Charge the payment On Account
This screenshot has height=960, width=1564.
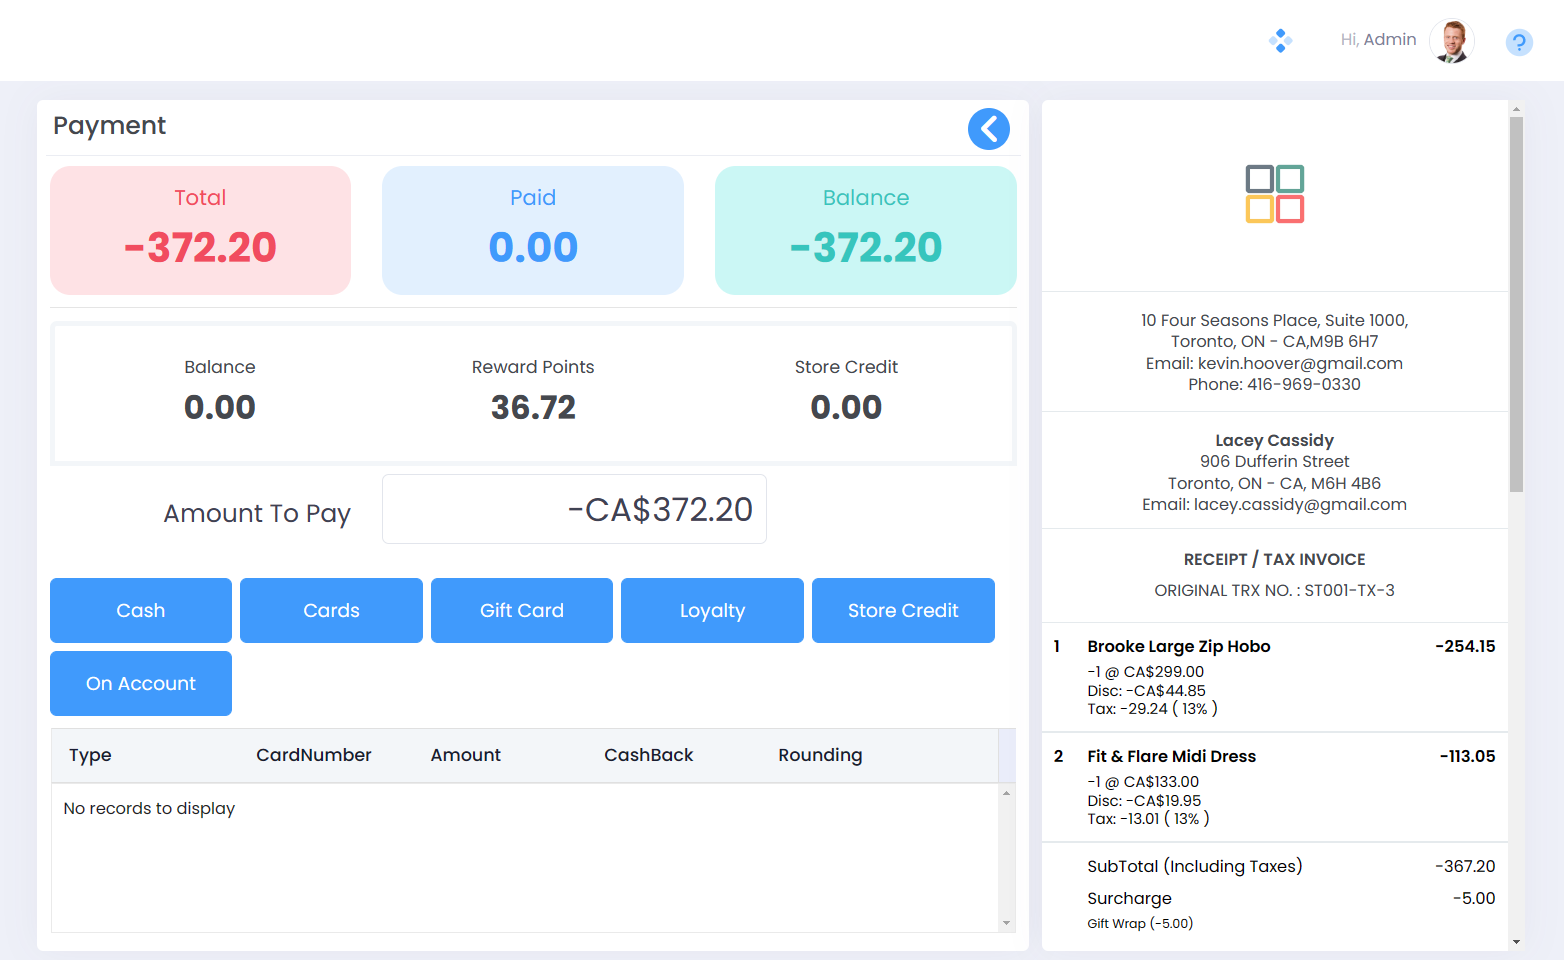pyautogui.click(x=141, y=683)
